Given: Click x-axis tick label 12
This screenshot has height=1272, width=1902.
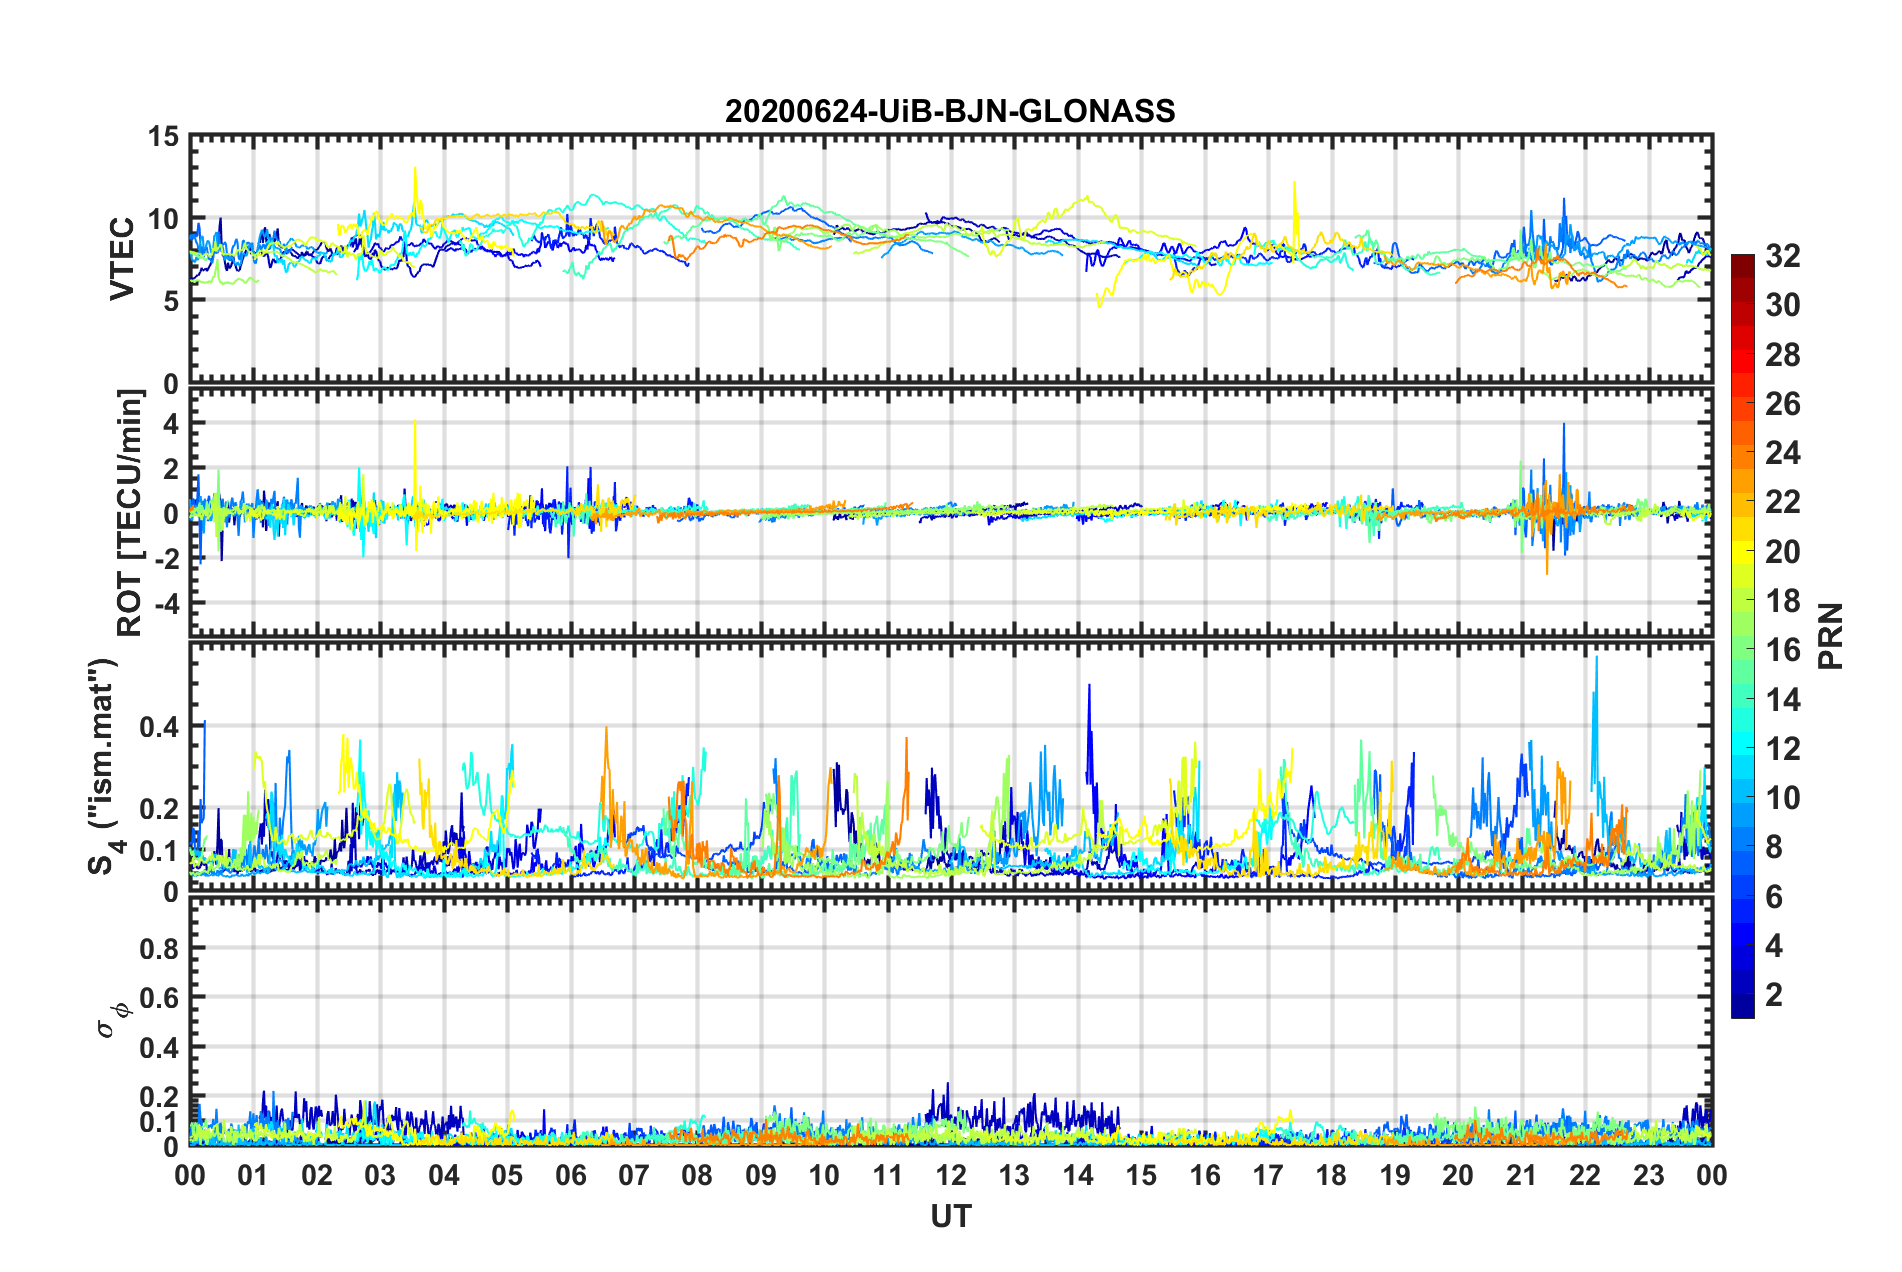Looking at the screenshot, I should [x=951, y=1175].
